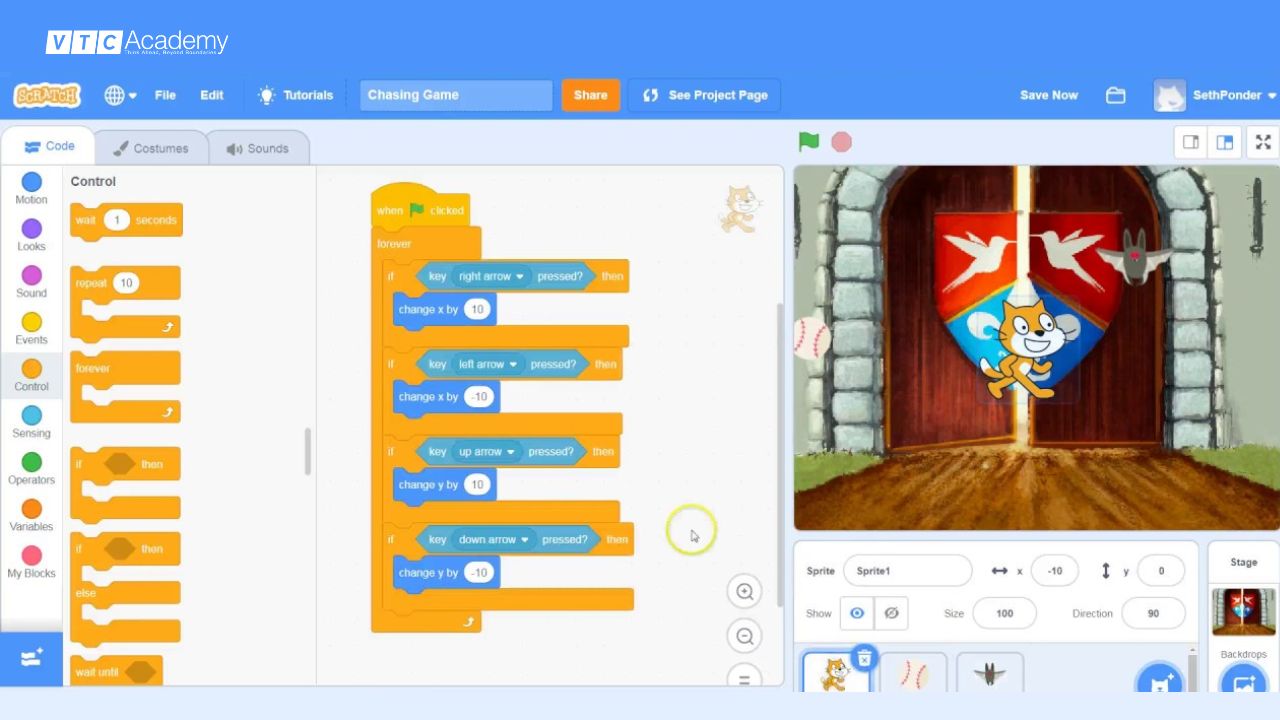Select the Motion blocks category
1280x720 pixels.
click(x=30, y=190)
